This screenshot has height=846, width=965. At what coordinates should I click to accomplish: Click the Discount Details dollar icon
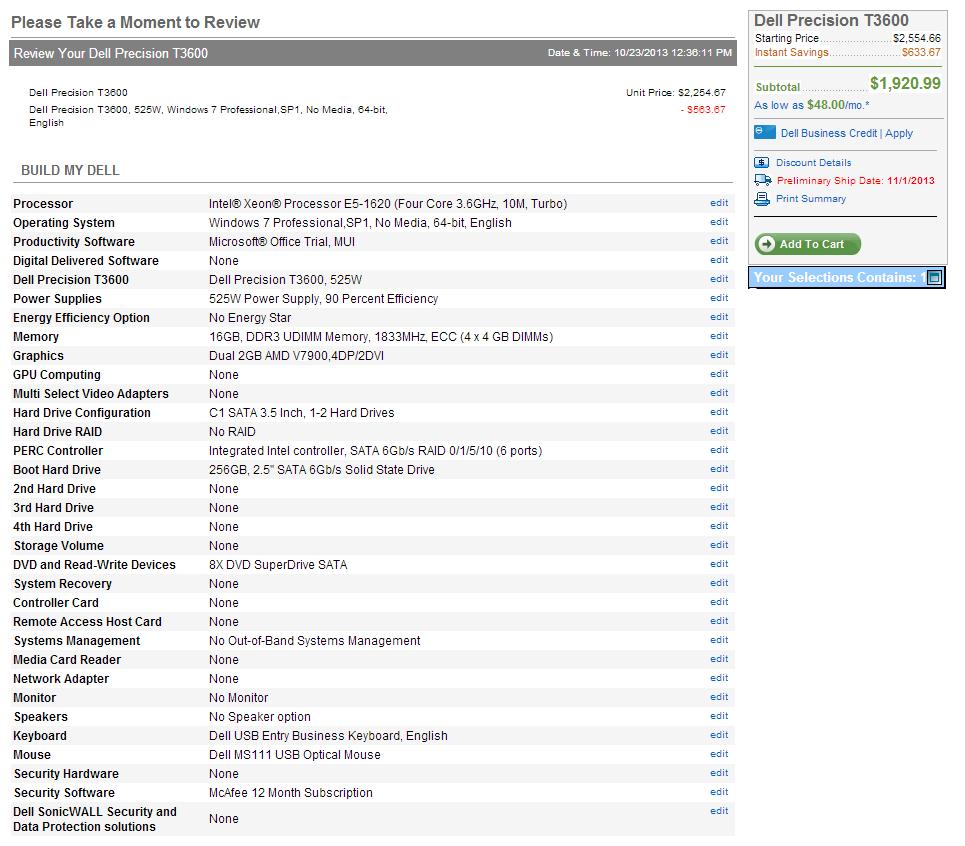[x=761, y=162]
